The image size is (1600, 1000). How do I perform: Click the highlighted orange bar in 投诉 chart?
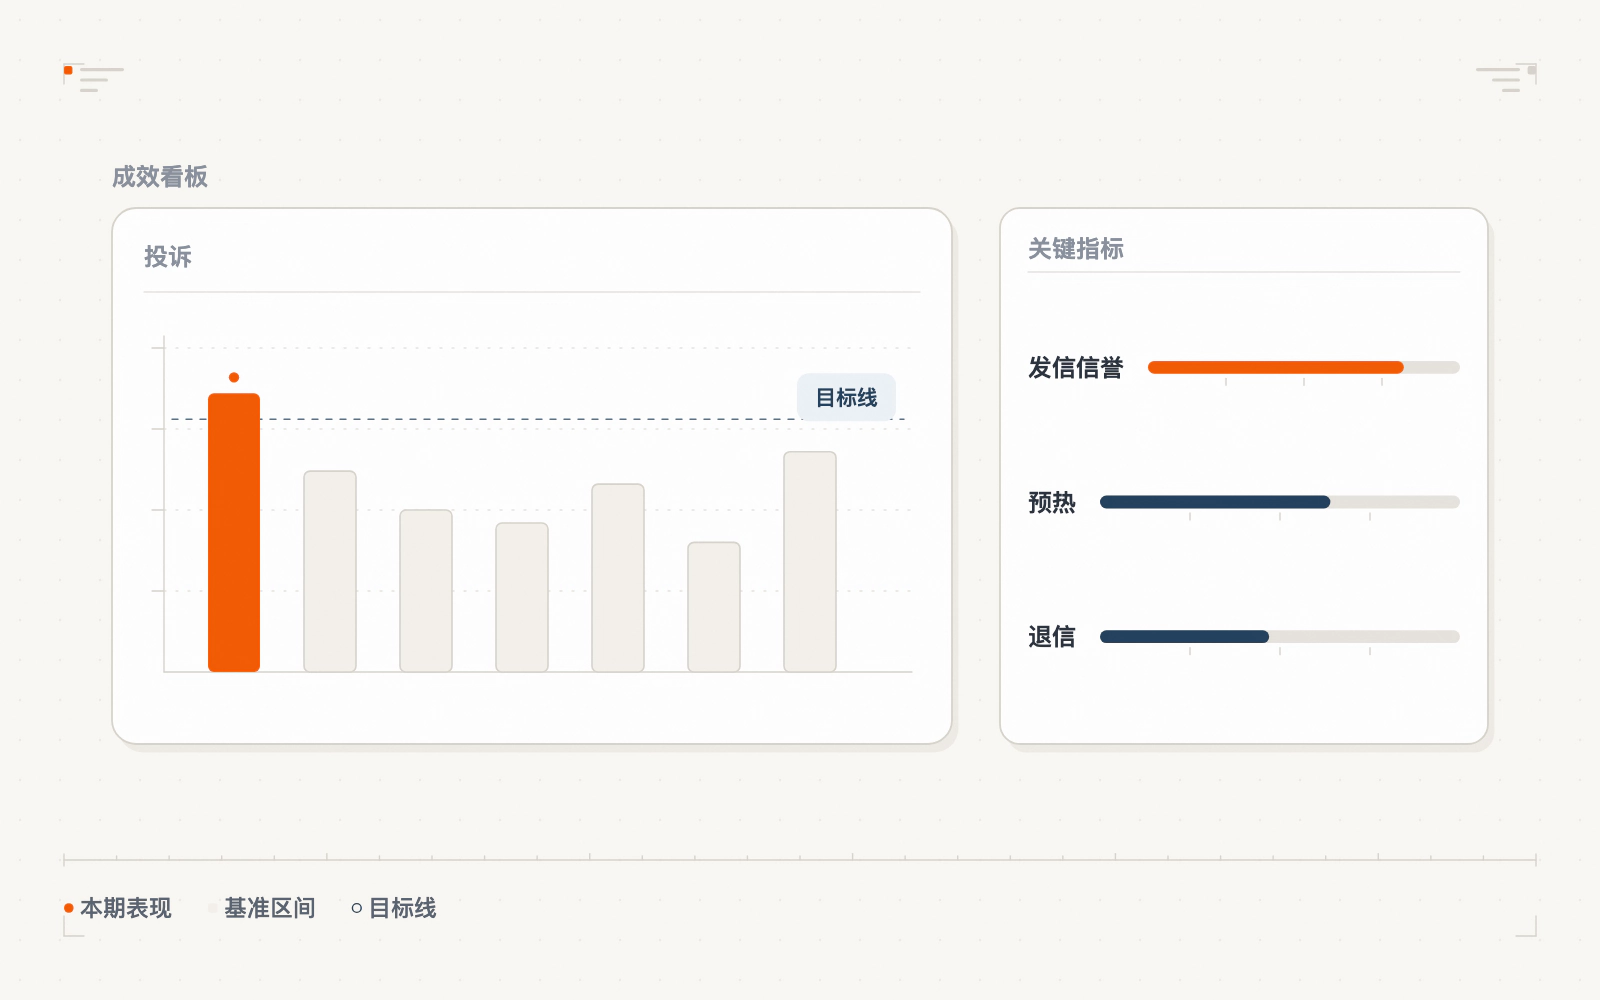click(x=234, y=532)
